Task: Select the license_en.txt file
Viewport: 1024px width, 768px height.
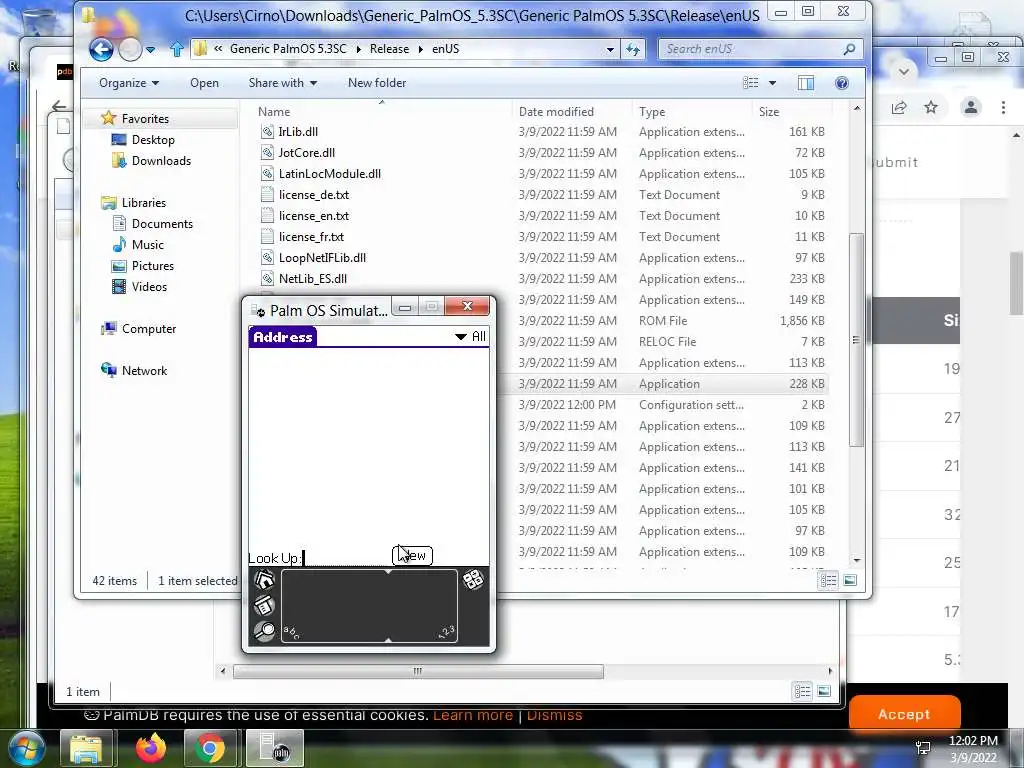Action: pos(313,216)
